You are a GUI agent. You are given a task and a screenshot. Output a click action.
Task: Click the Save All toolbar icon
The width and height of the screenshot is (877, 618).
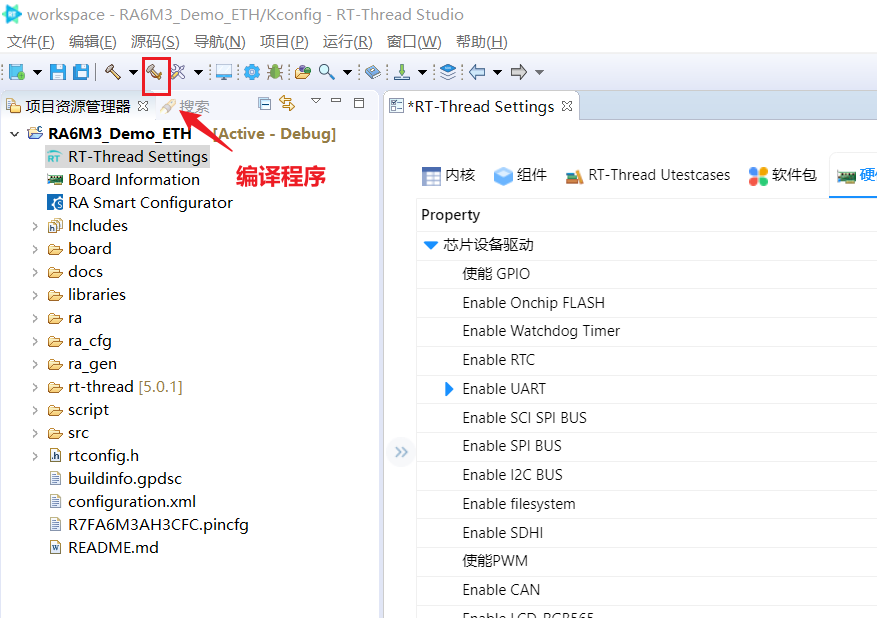(x=81, y=72)
